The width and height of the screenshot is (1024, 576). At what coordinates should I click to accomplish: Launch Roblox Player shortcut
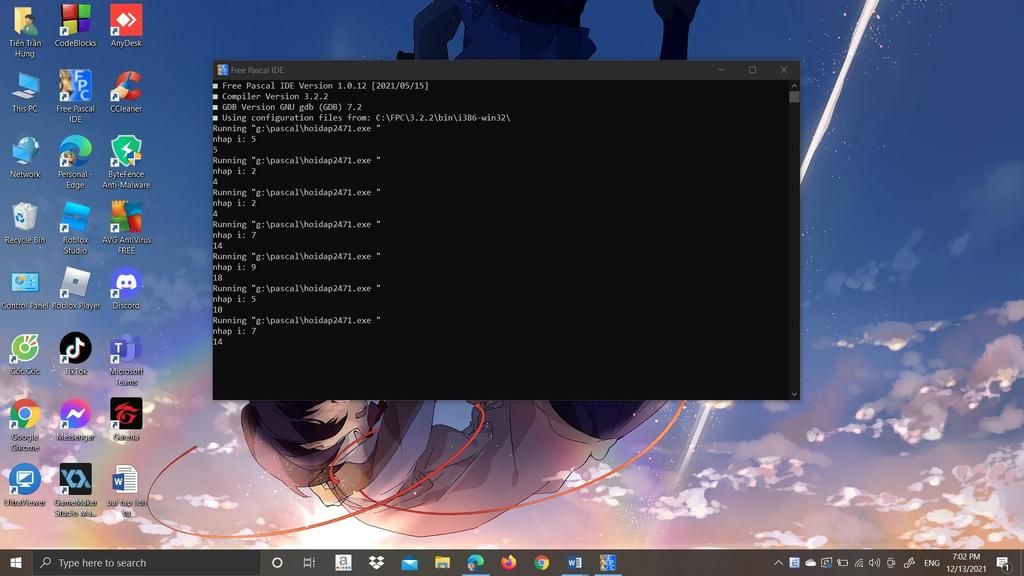coord(76,289)
